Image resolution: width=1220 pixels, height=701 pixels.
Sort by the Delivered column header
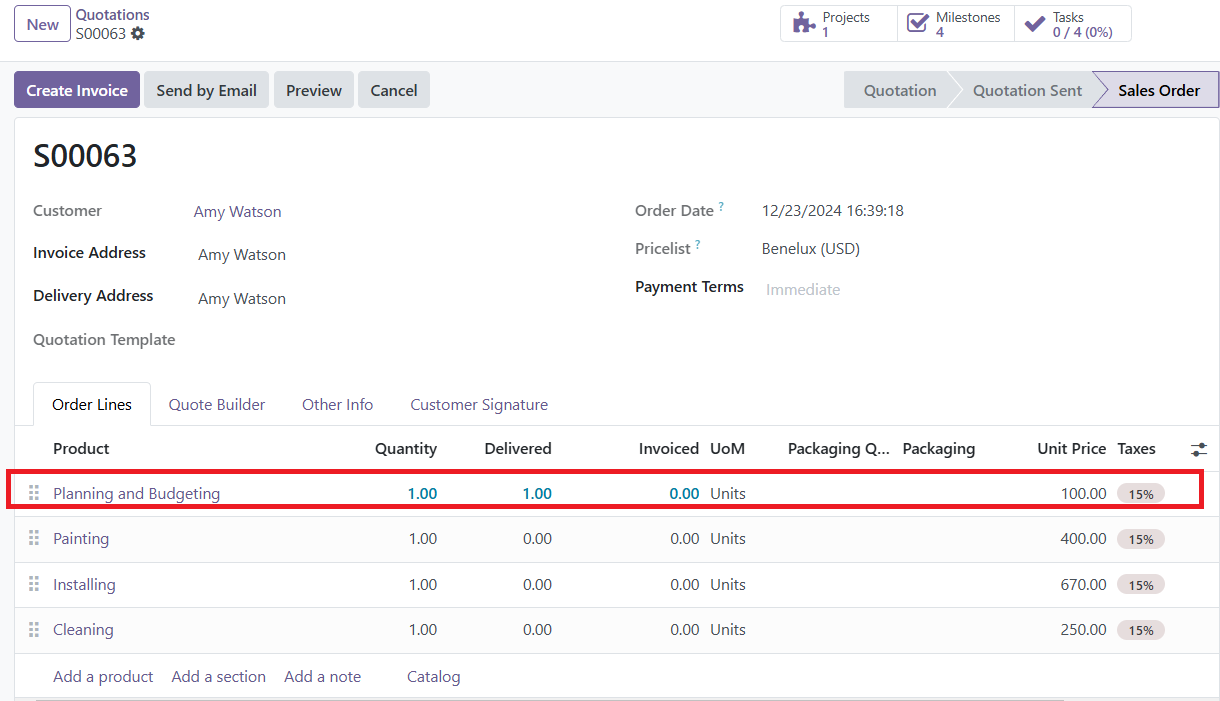click(x=518, y=449)
